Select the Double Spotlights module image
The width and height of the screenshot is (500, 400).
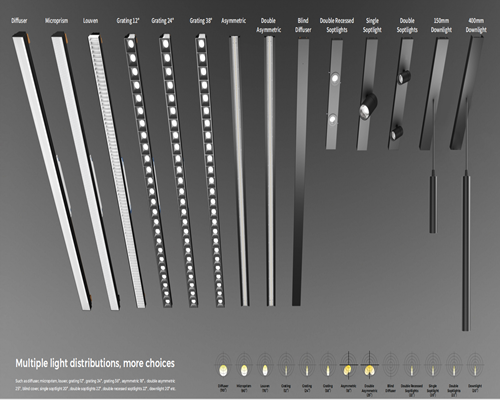(x=401, y=94)
